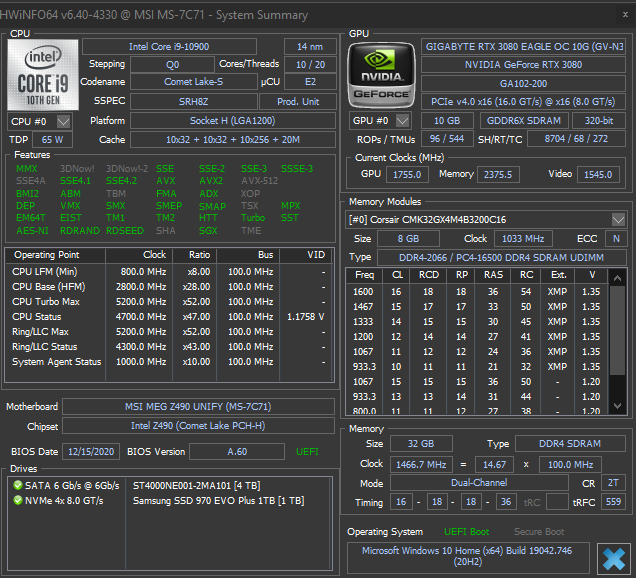Select the Ring/LLC Status row
This screenshot has width=636, height=578.
pos(169,346)
